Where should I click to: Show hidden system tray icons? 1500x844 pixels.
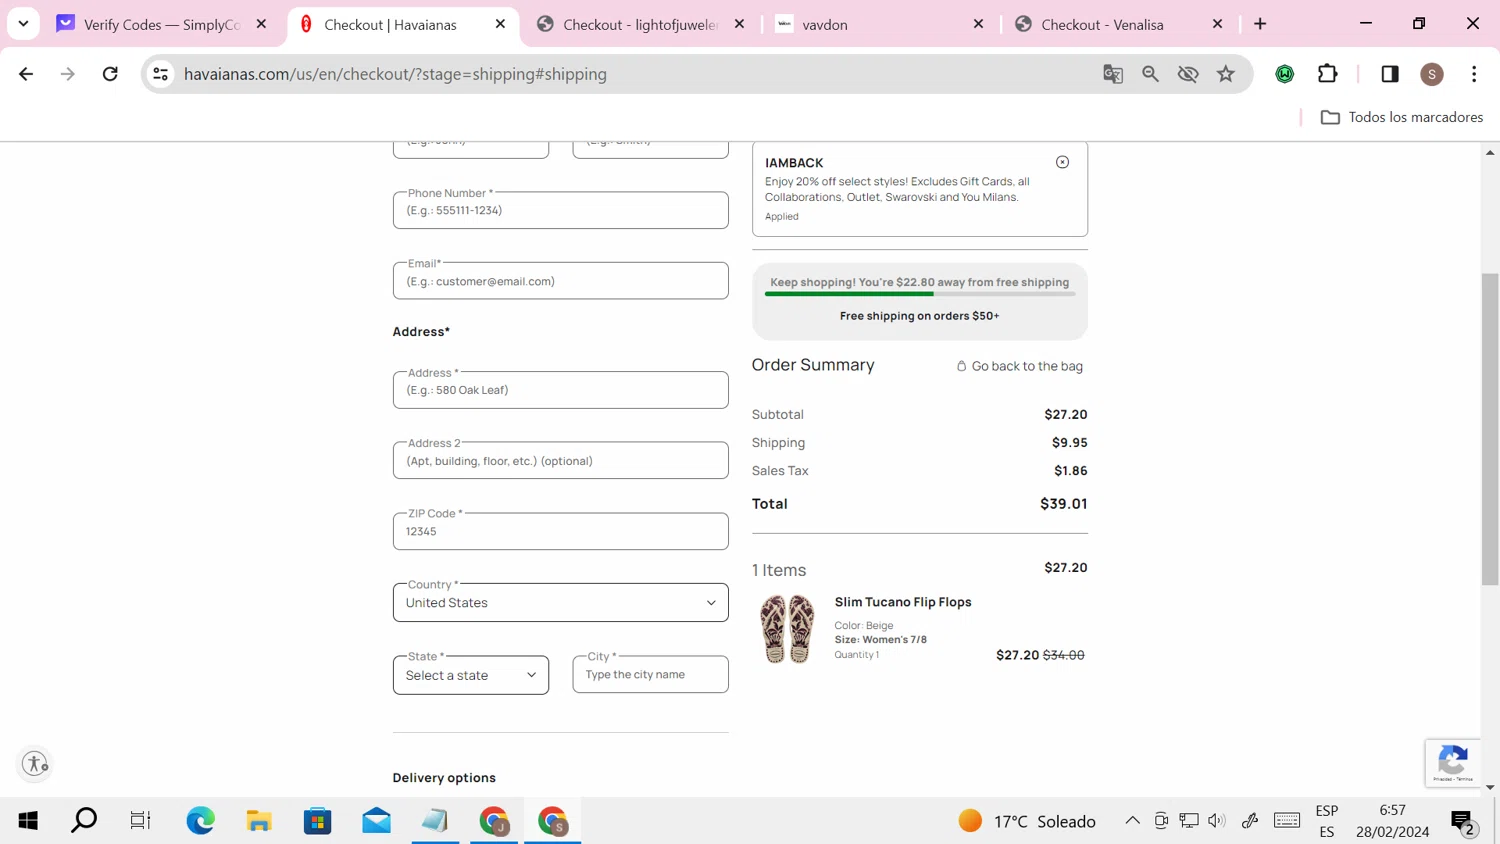coord(1132,821)
